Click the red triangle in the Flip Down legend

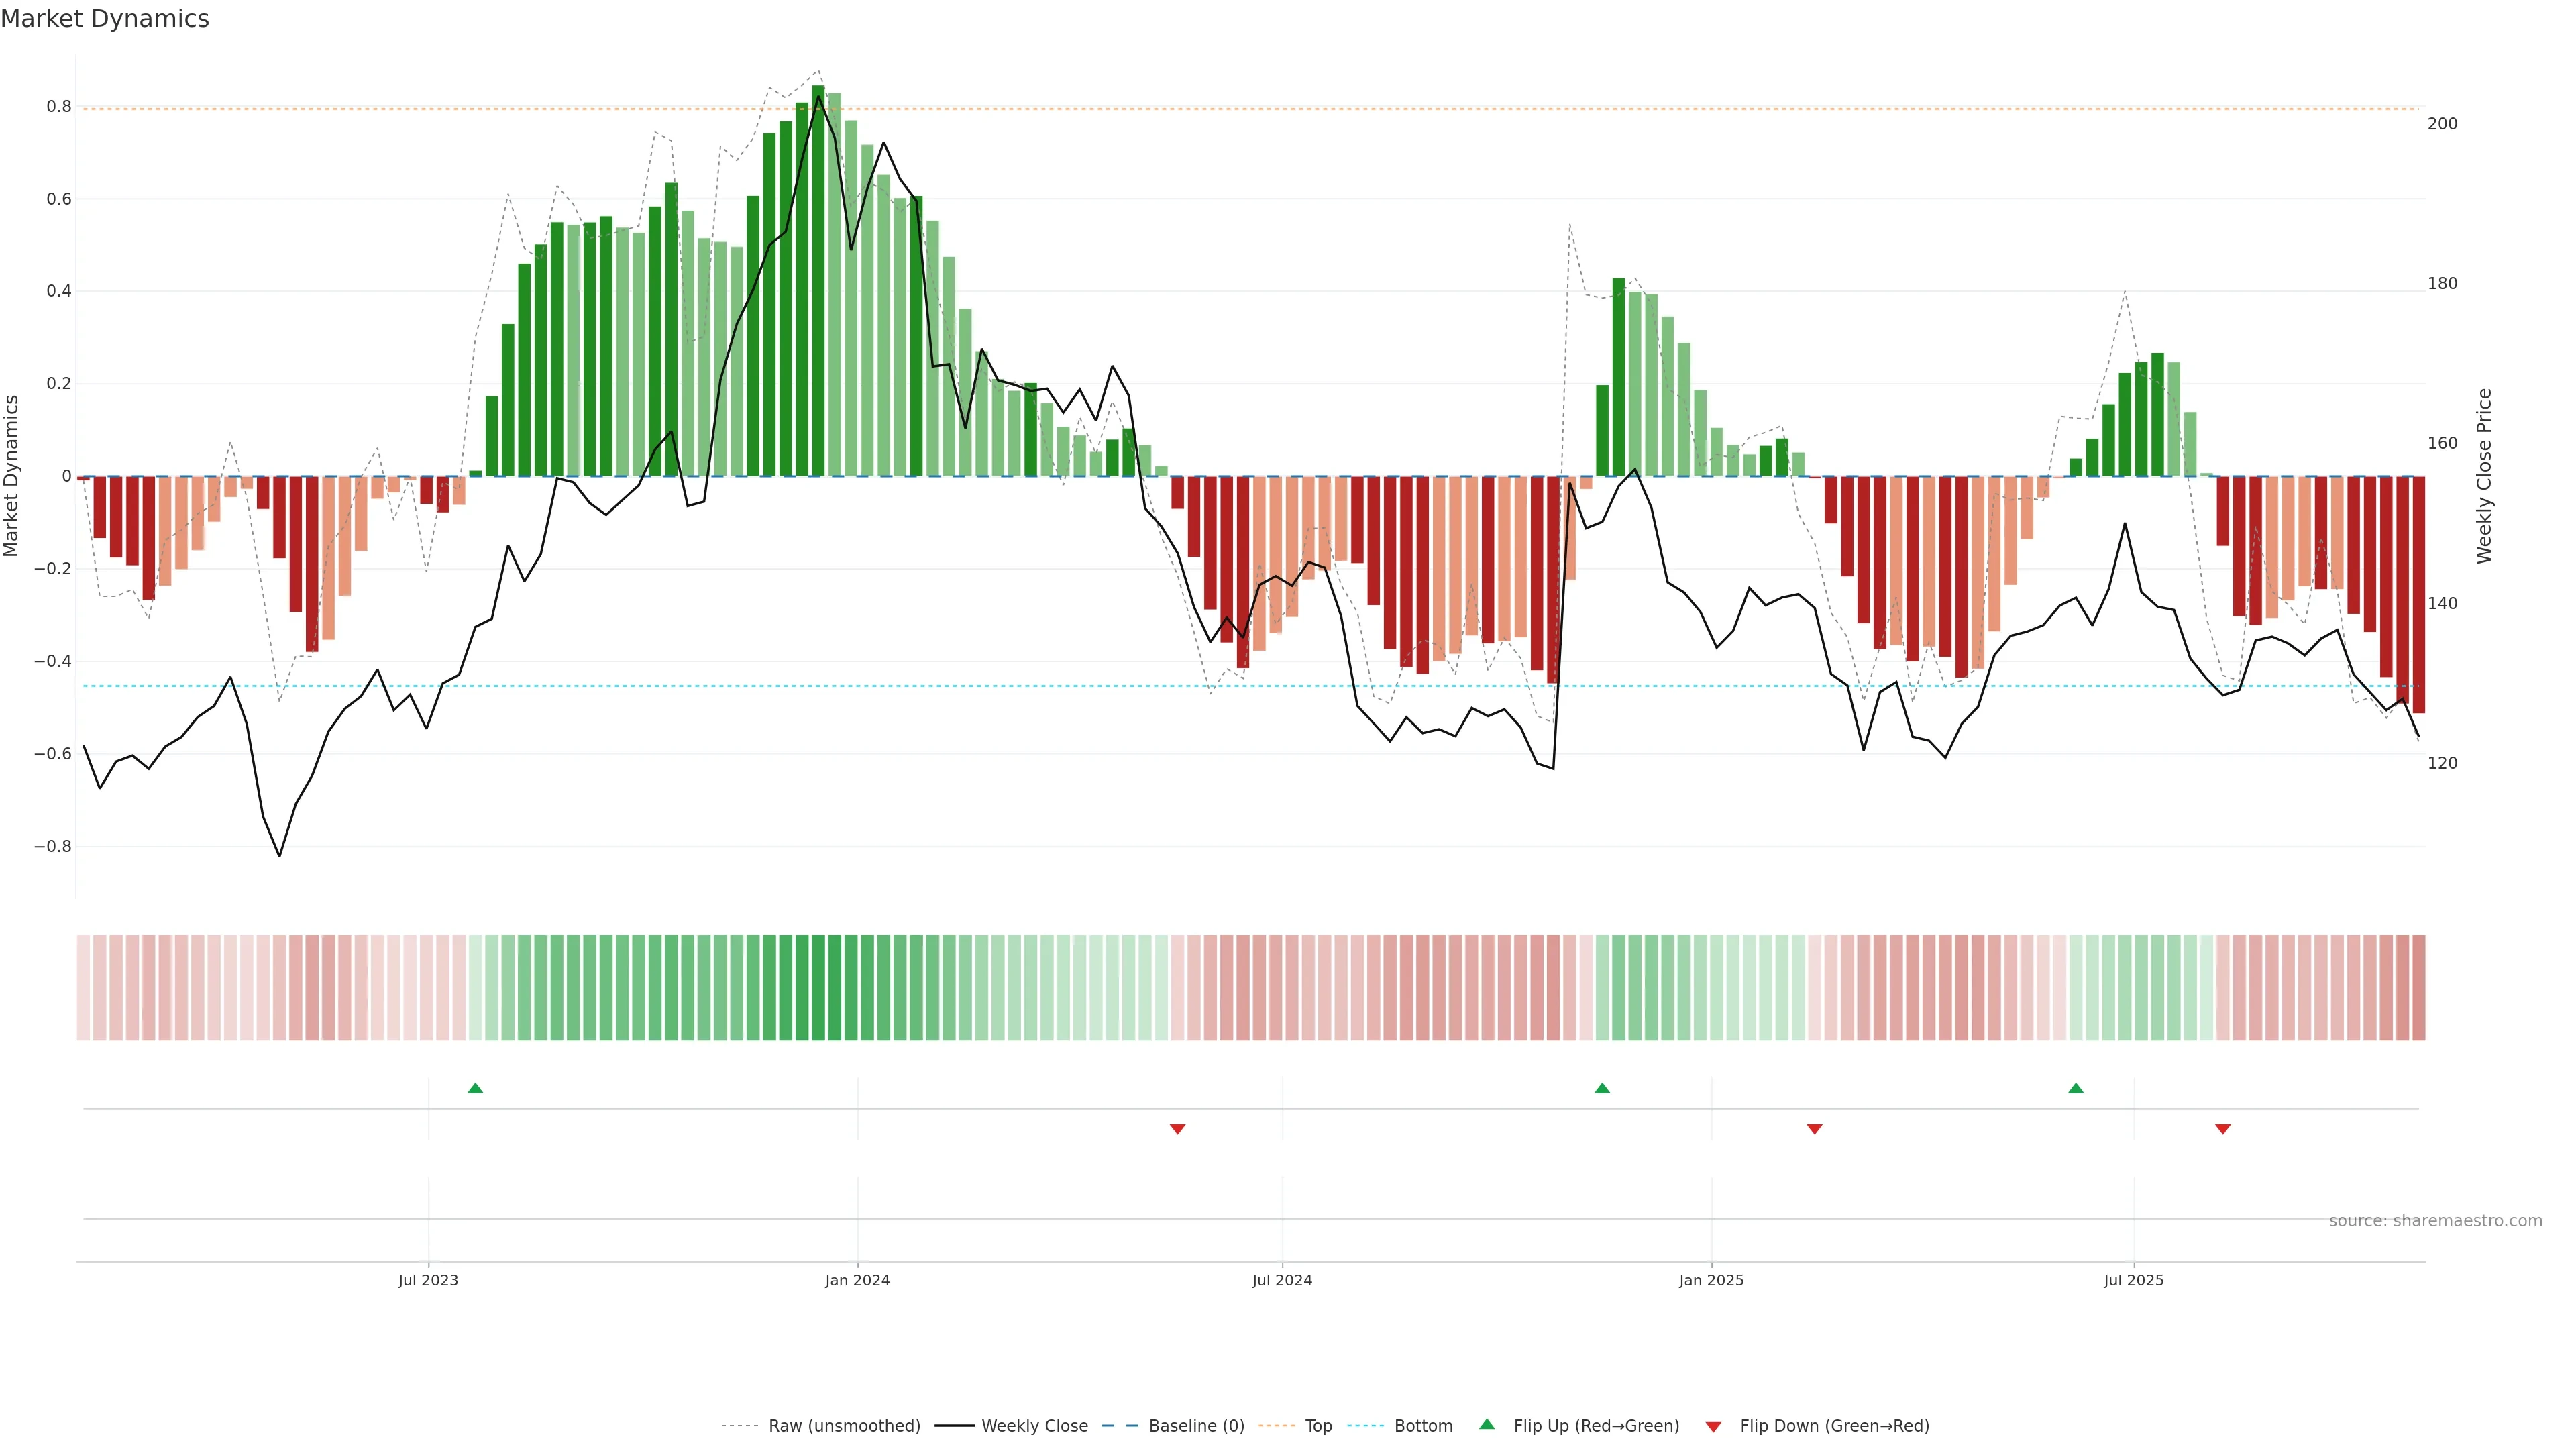(1714, 1426)
